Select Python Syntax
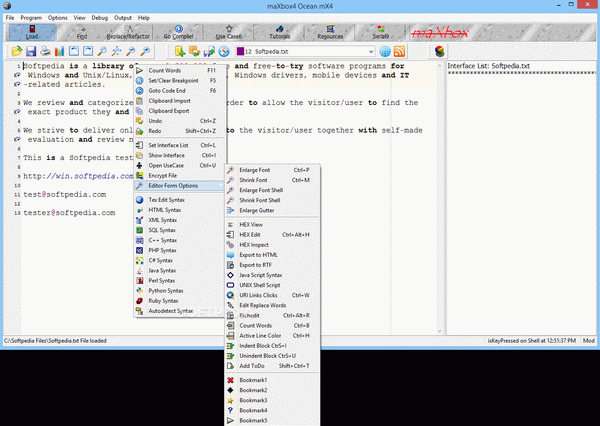This screenshot has width=600, height=426. pos(180,291)
